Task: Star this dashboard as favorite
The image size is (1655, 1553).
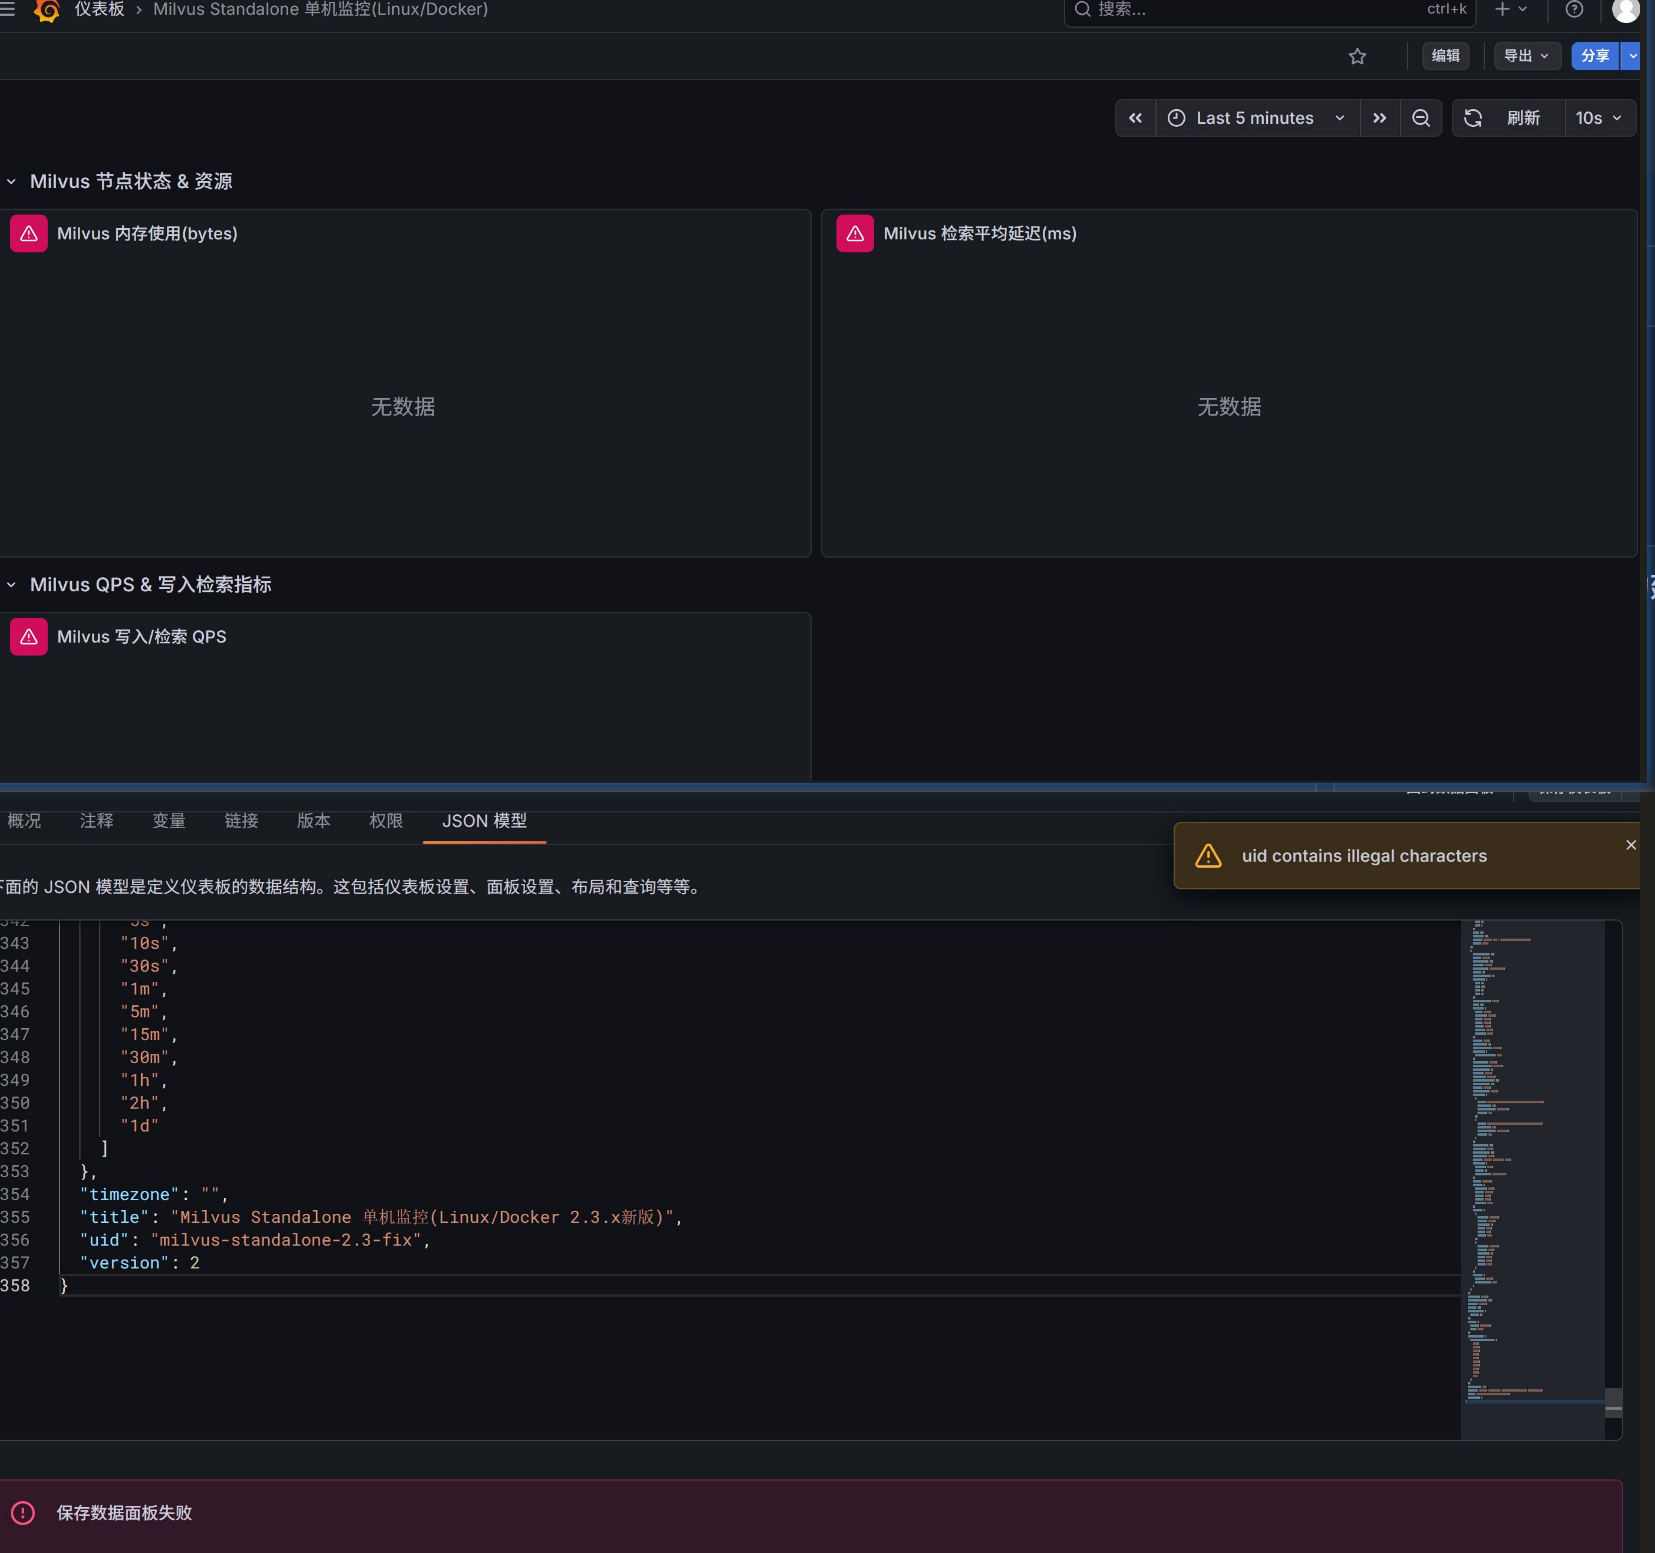Action: click(x=1357, y=56)
